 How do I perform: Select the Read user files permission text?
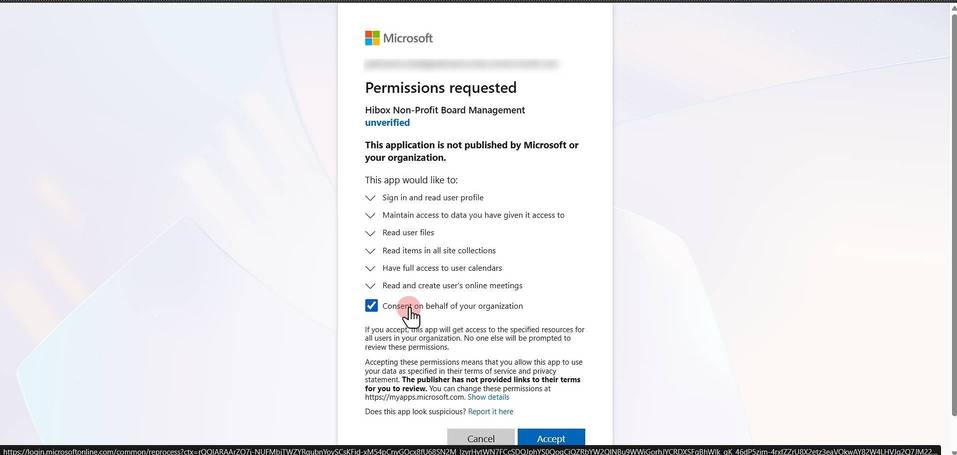click(408, 233)
